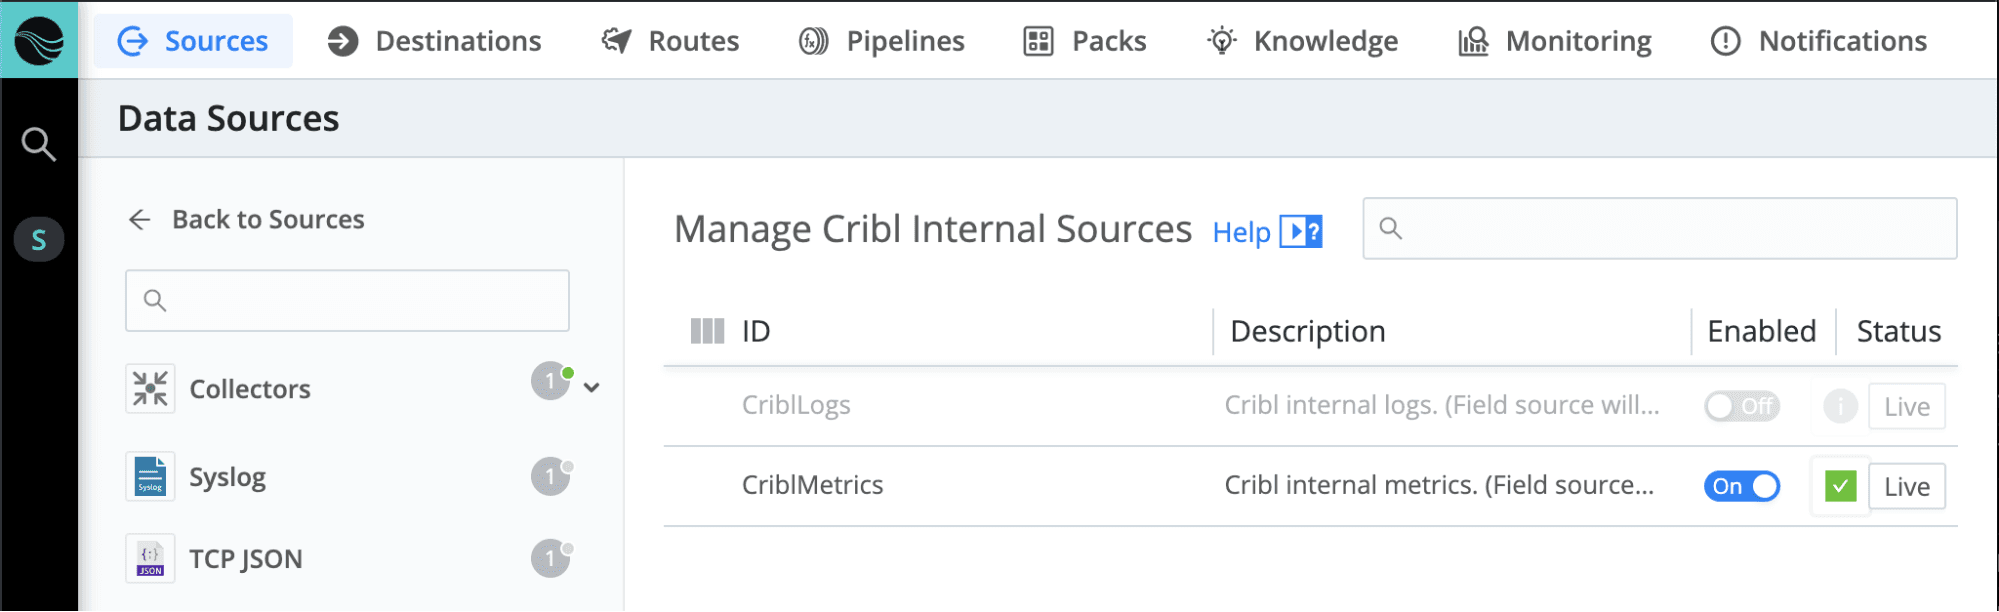Click green checkmark status for CriblMetrics
1999x612 pixels.
[x=1840, y=486]
